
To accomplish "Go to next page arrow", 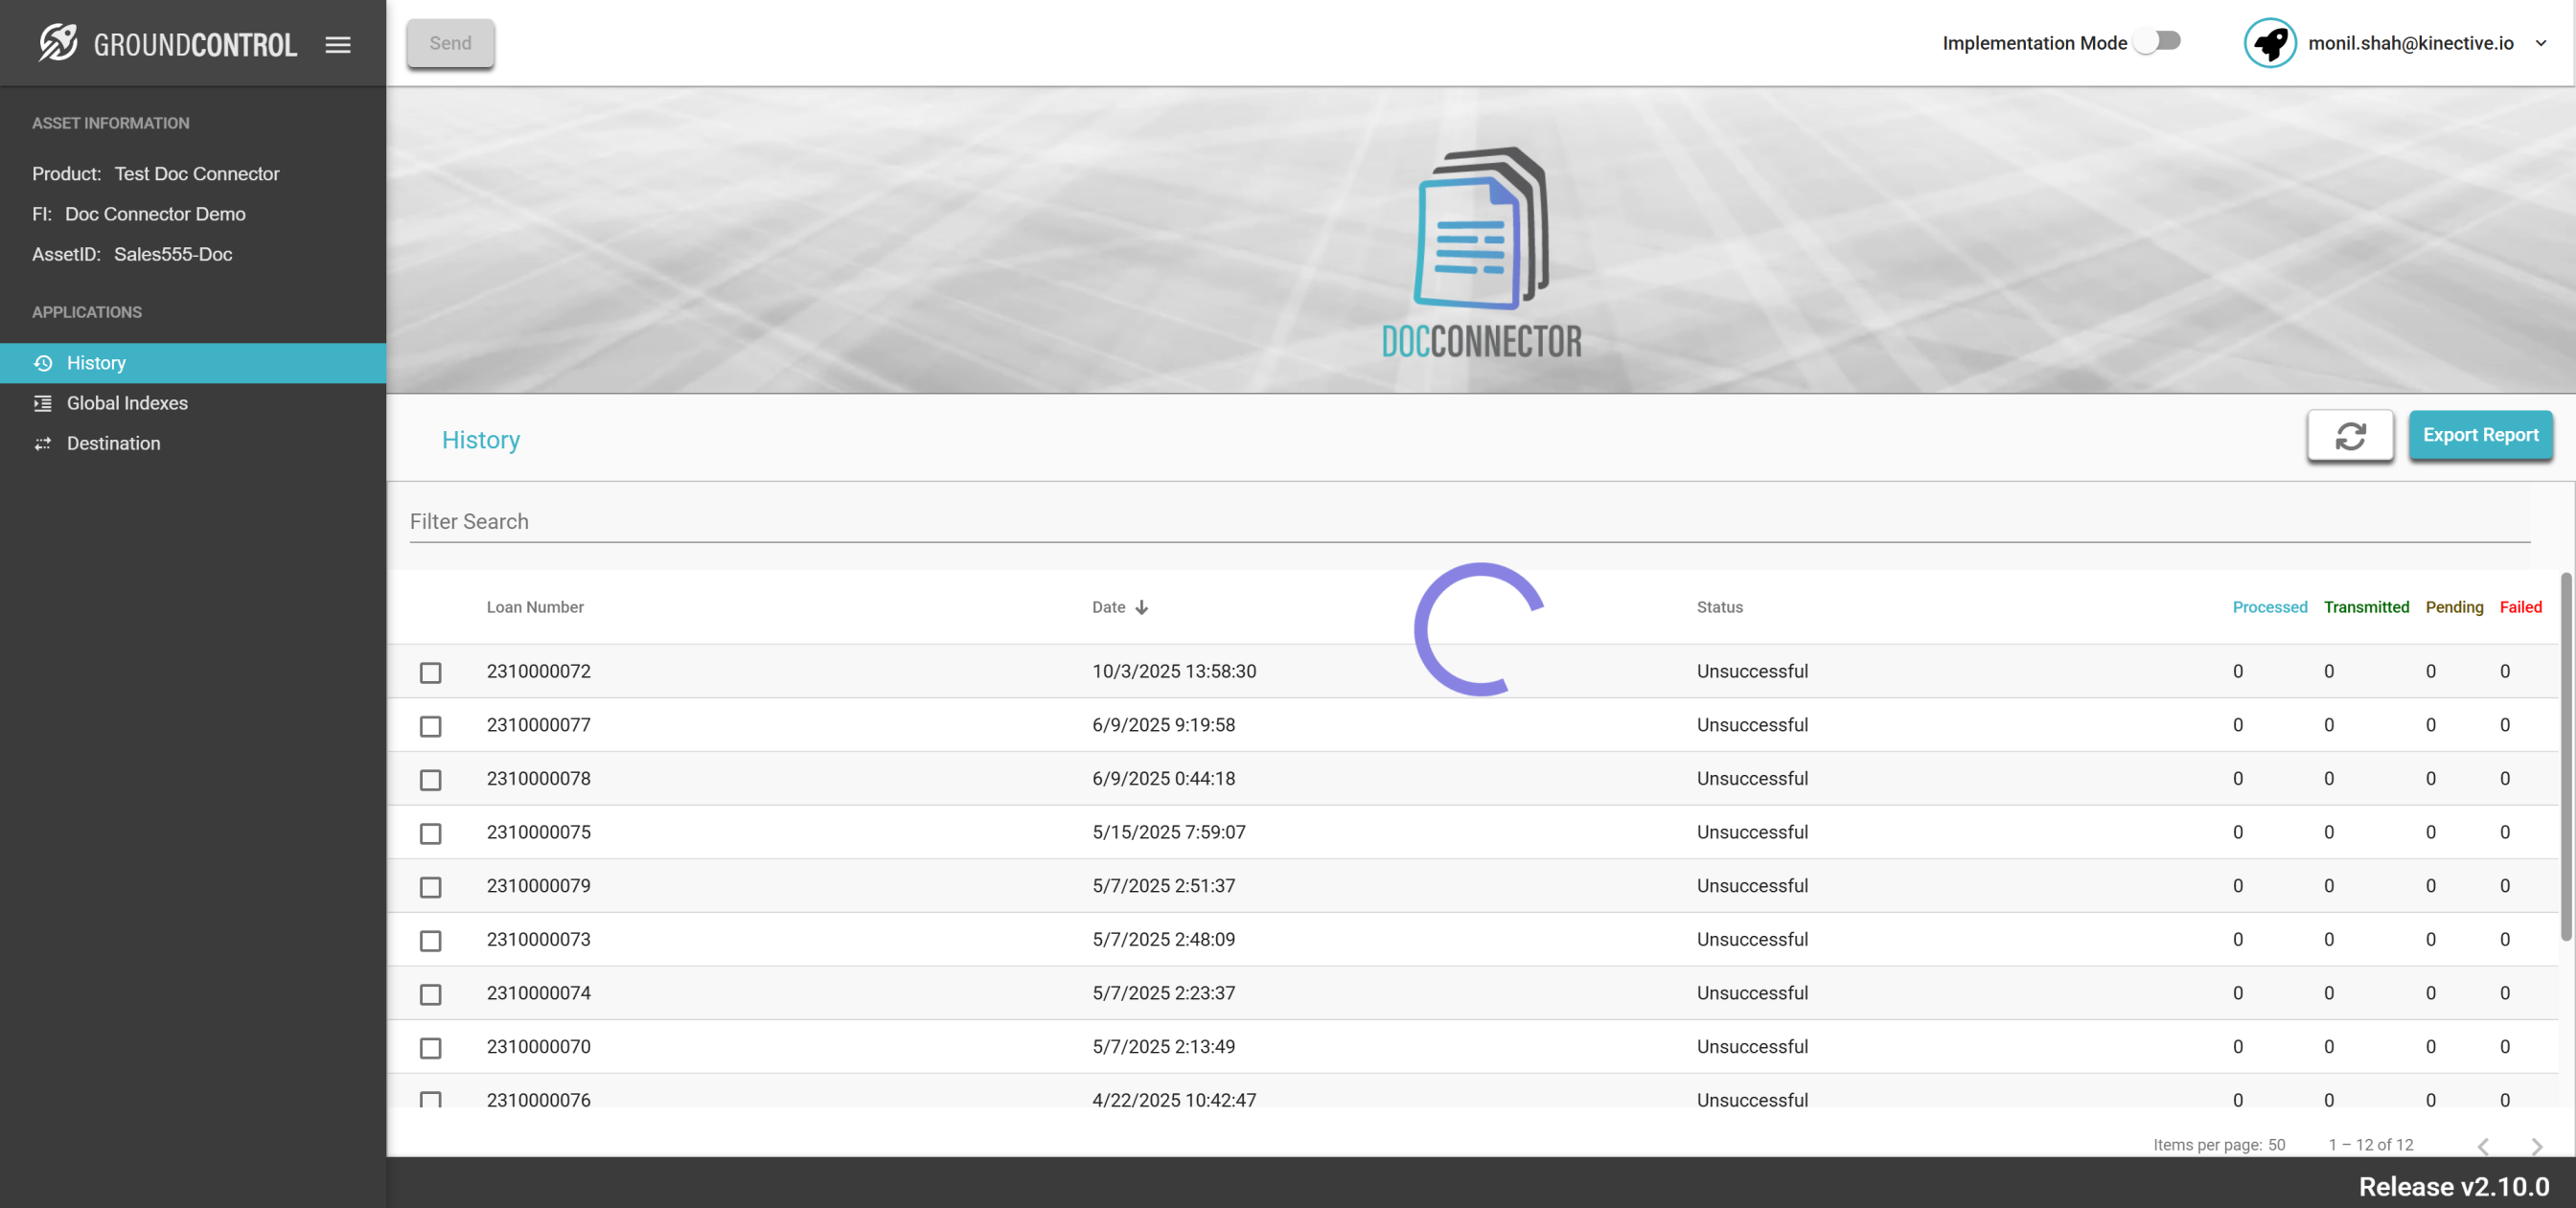I will [x=2535, y=1146].
